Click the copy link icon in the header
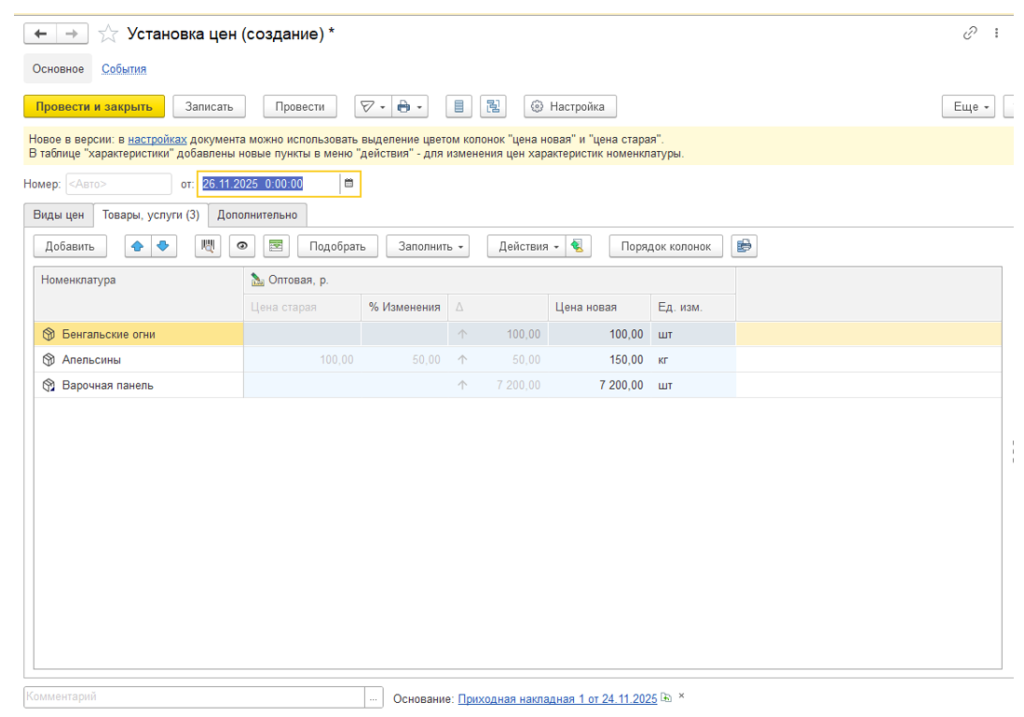This screenshot has height=717, width=1024. (x=969, y=33)
